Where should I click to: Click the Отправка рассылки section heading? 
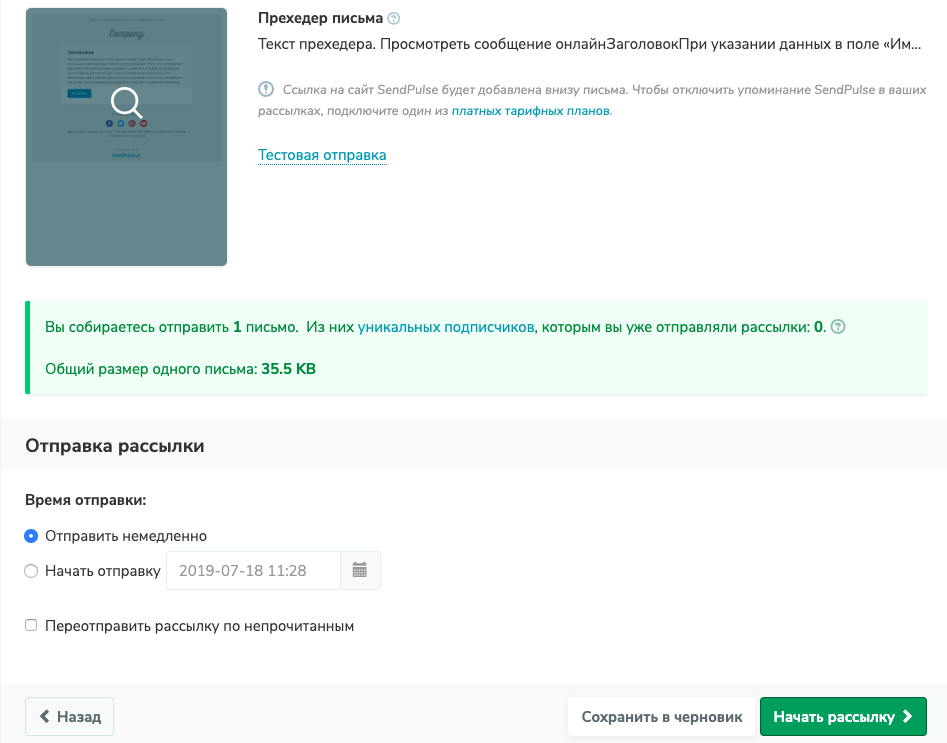point(115,446)
